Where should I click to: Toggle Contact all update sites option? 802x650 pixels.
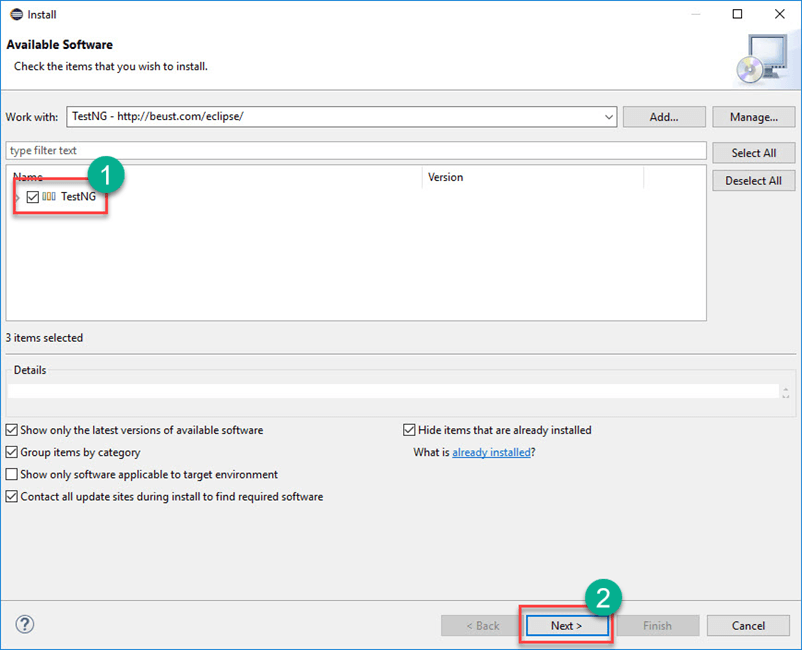(x=13, y=496)
